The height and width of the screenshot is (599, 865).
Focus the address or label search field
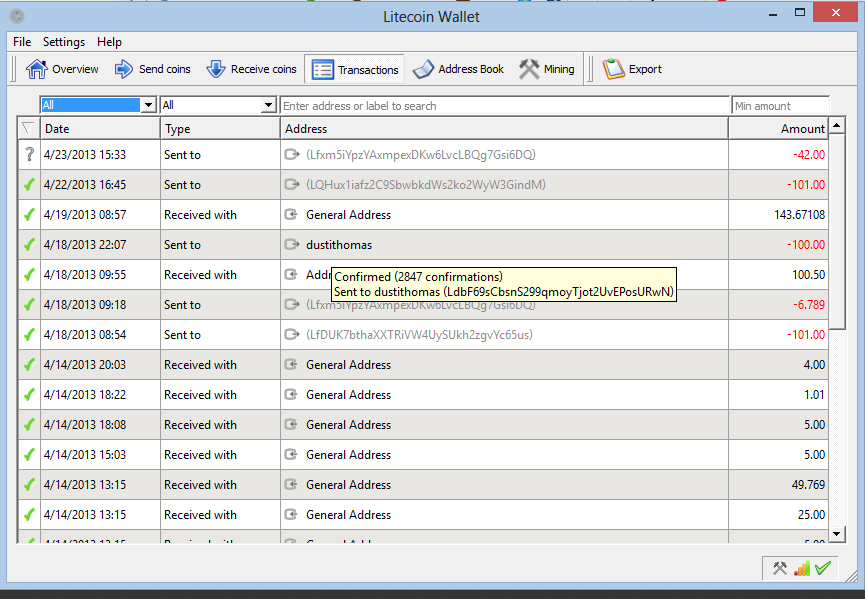point(505,105)
